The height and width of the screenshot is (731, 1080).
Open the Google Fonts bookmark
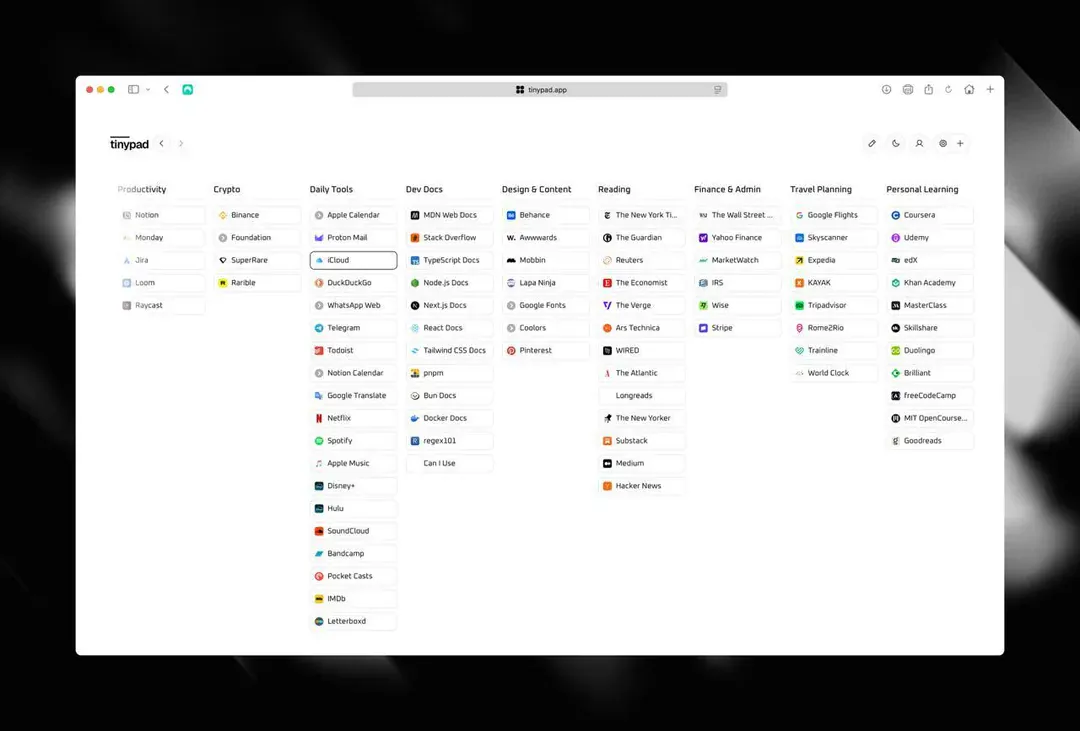(x=546, y=305)
